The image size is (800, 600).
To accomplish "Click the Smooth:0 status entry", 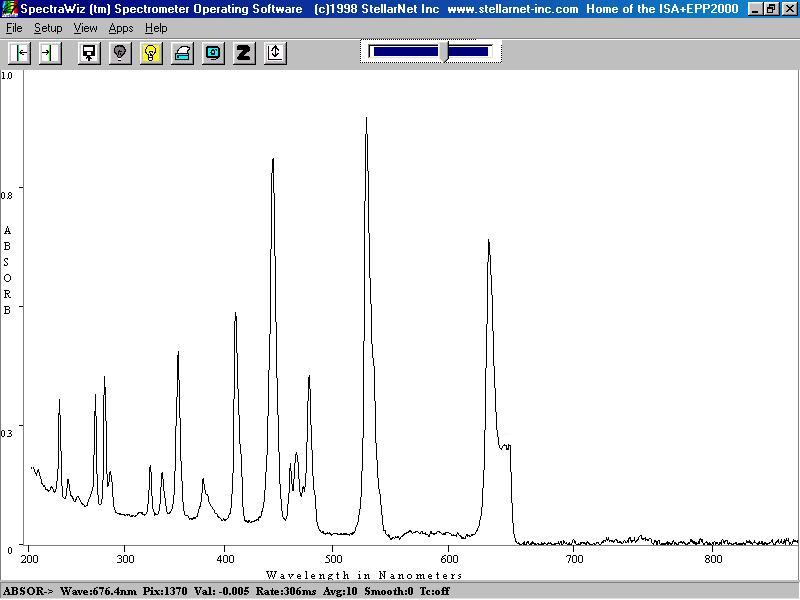I will click(389, 591).
